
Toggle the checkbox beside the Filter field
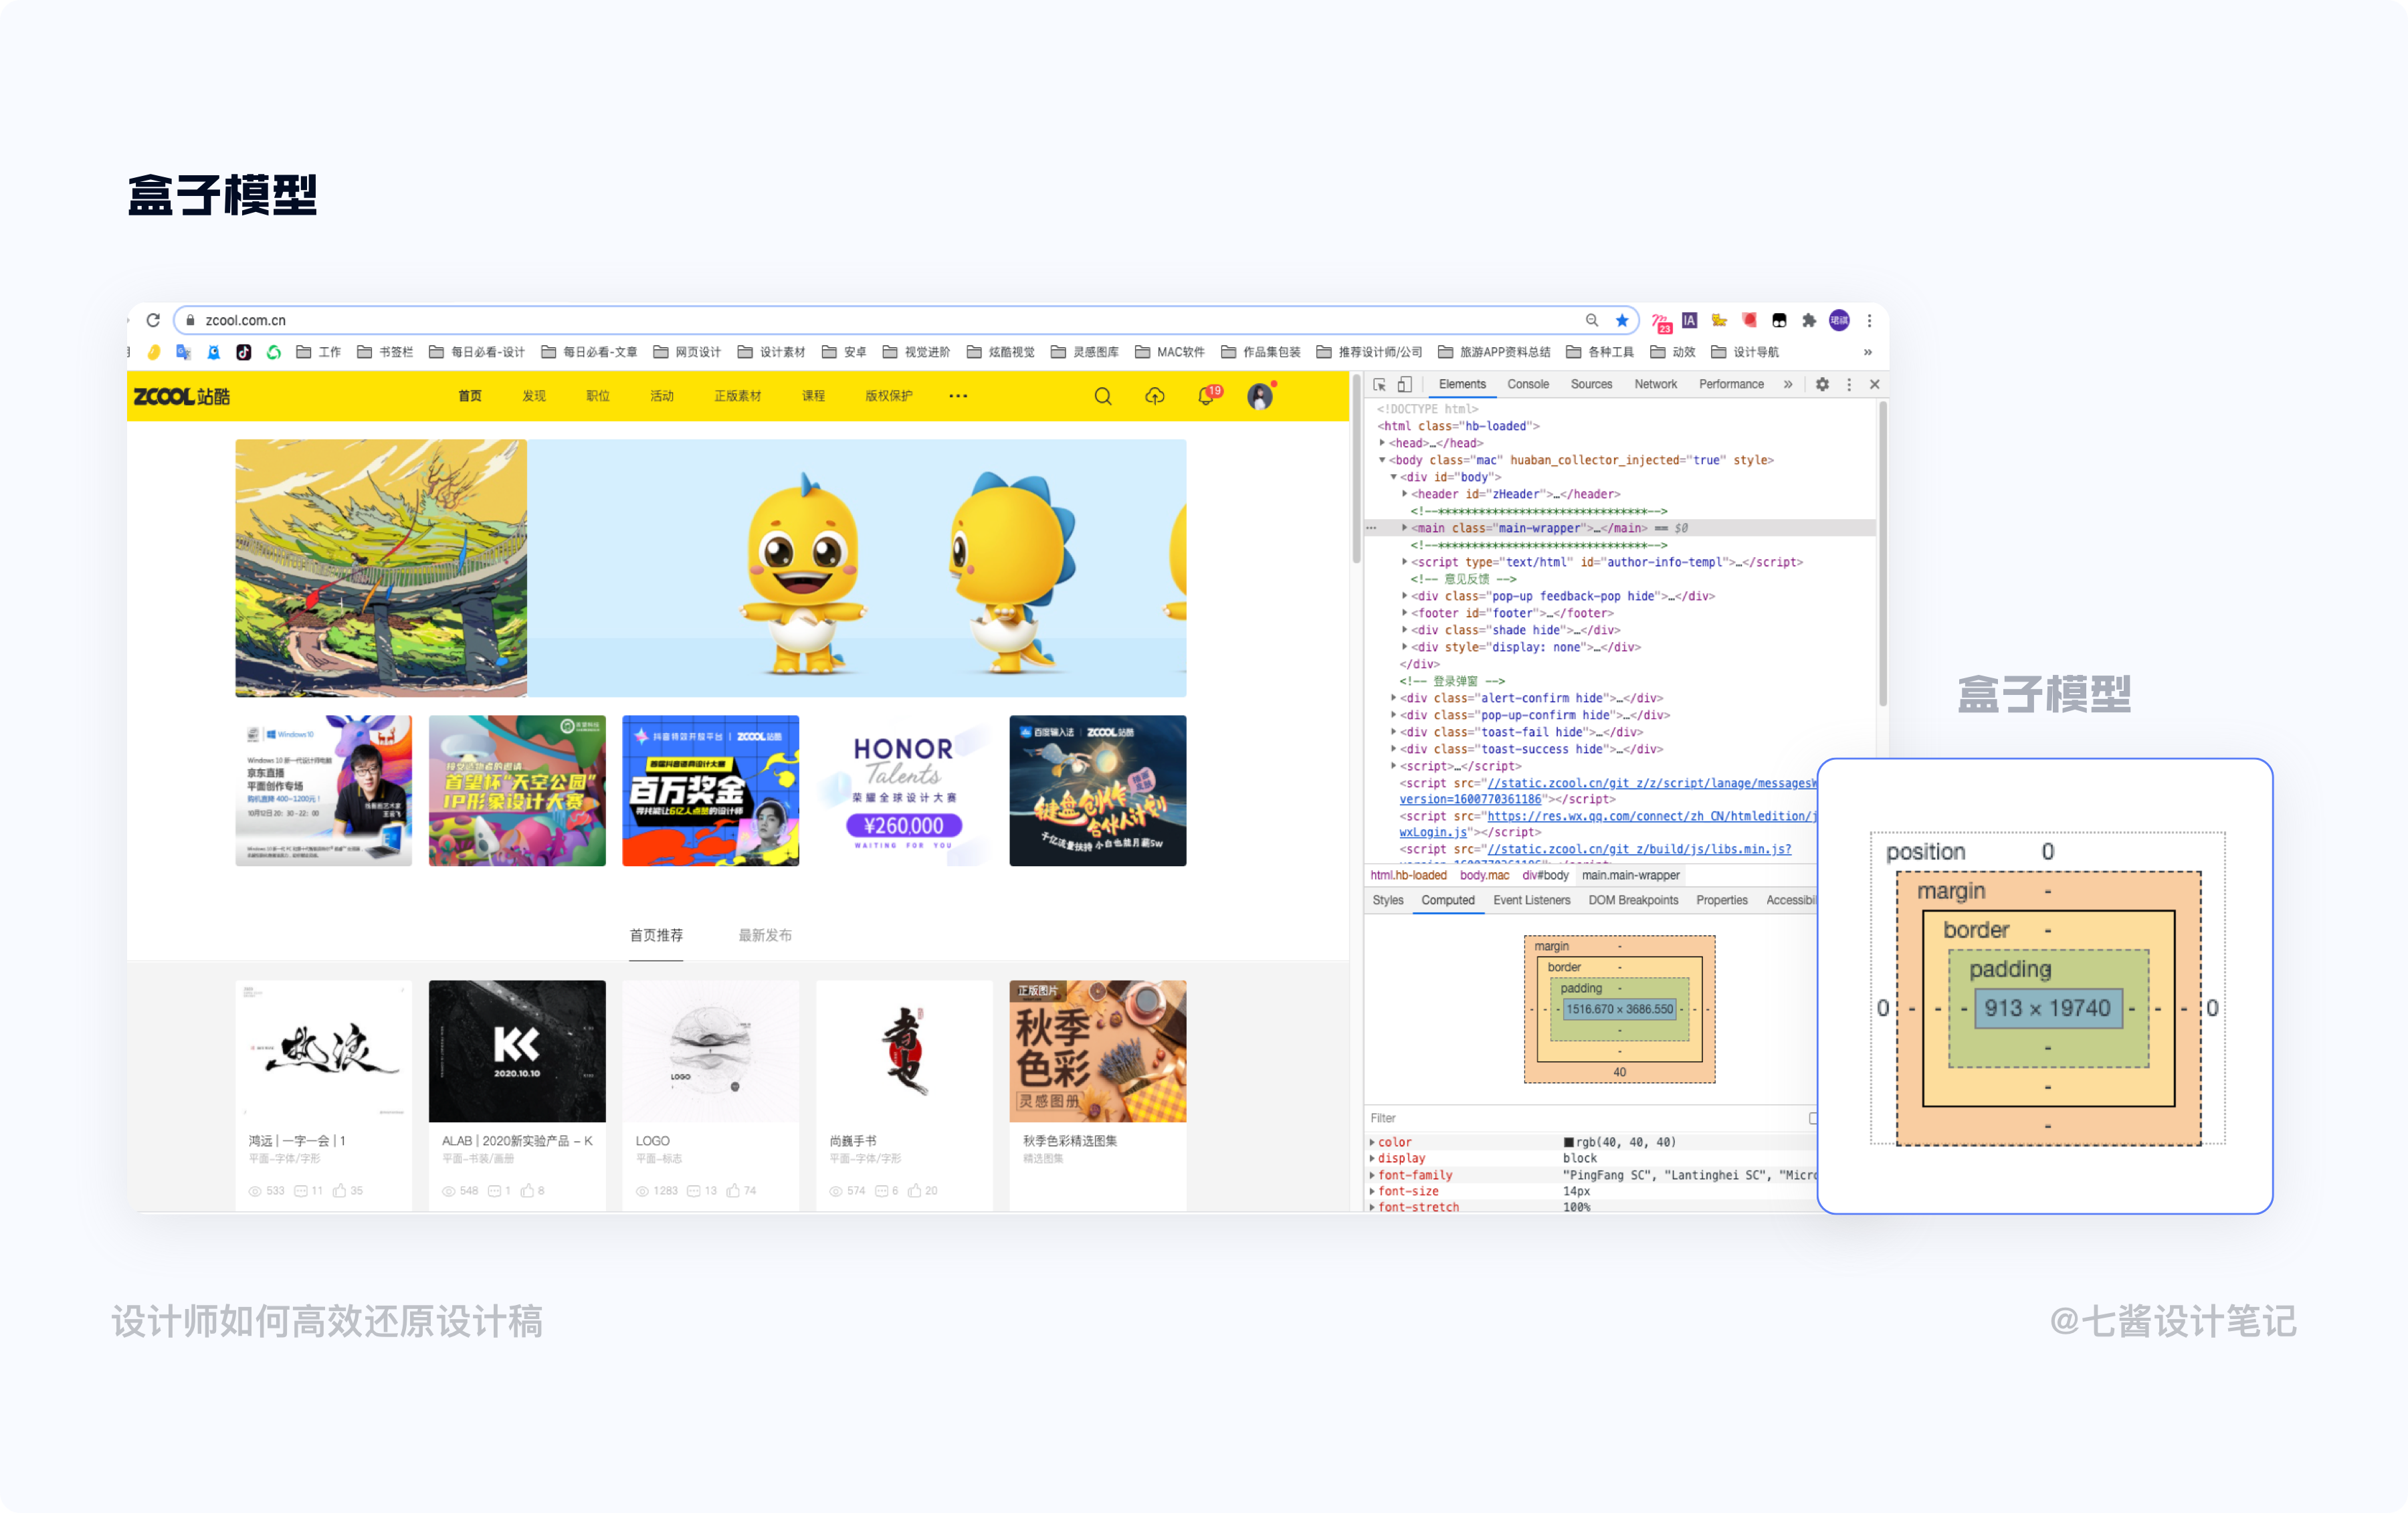1813,1118
